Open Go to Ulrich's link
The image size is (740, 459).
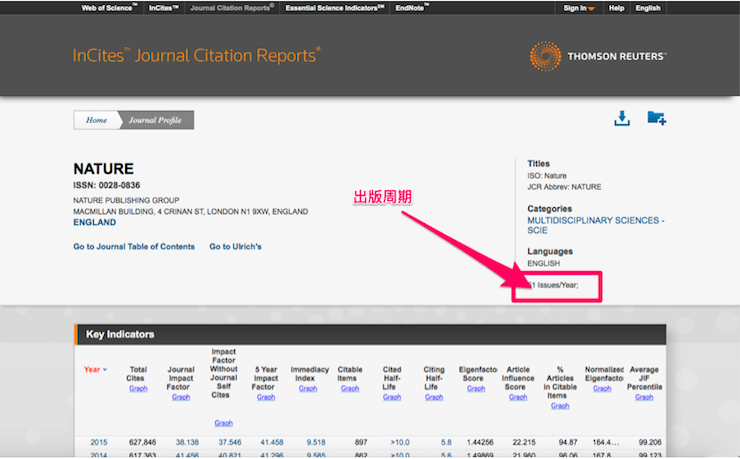tap(235, 247)
